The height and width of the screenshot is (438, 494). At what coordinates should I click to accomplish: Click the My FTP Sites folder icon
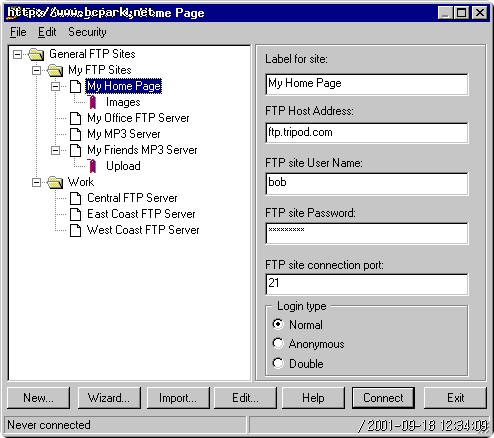point(55,70)
